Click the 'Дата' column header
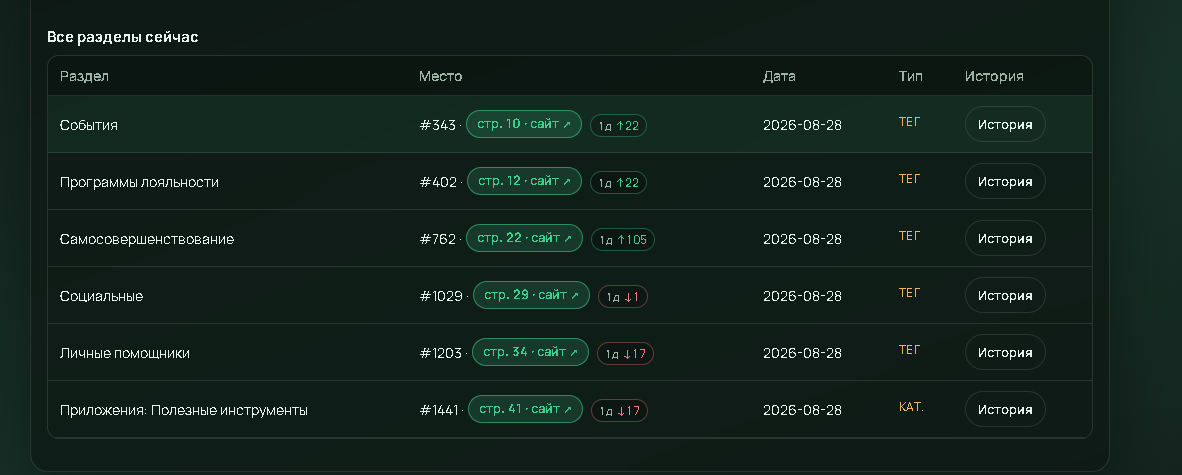The image size is (1182, 475). (x=779, y=76)
